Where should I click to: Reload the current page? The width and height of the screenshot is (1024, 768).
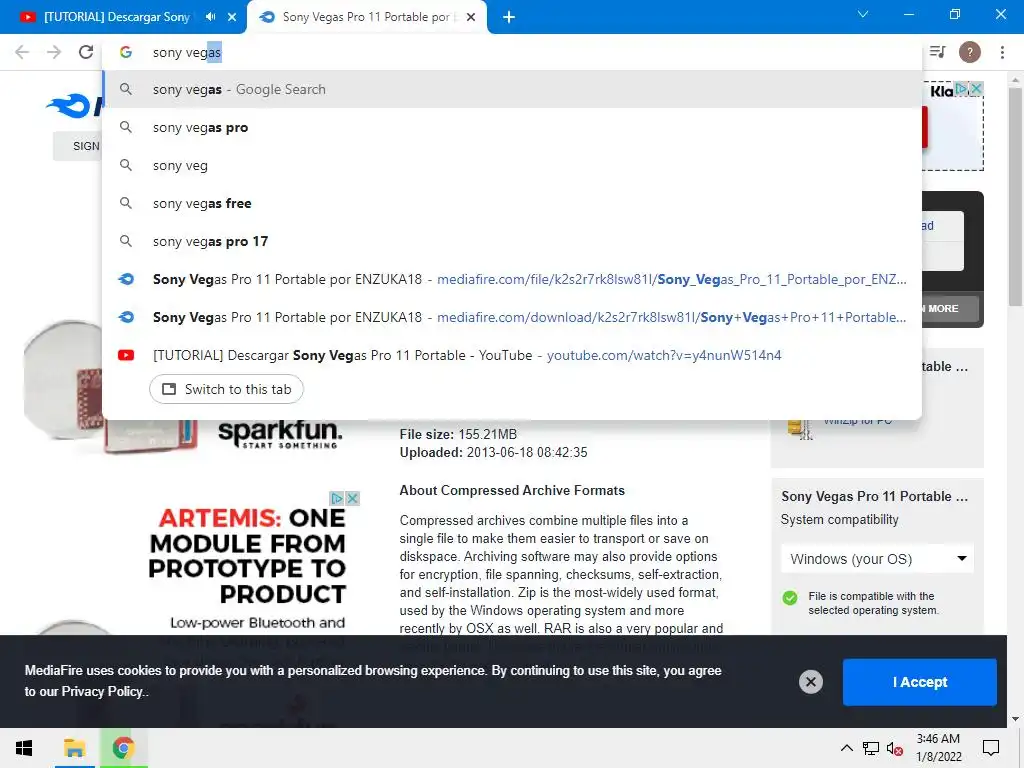(86, 52)
